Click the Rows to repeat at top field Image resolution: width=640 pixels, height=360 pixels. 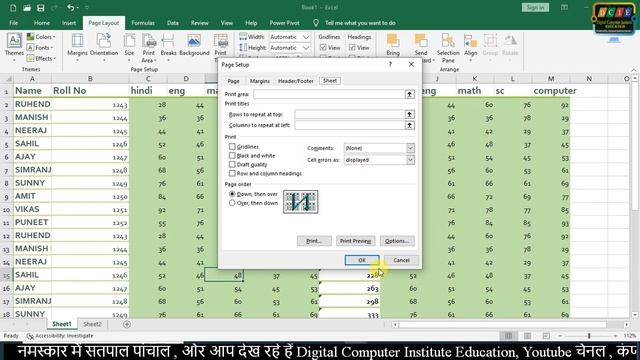pyautogui.click(x=349, y=114)
